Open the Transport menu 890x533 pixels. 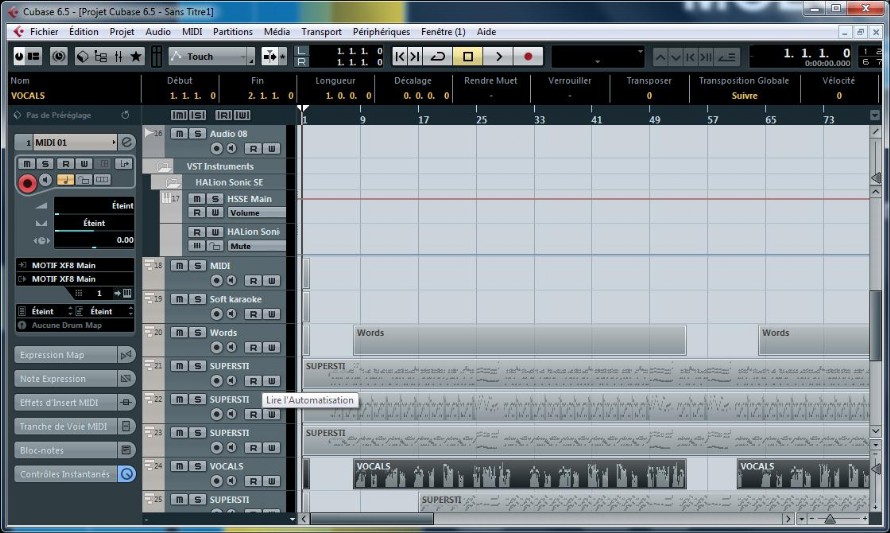[321, 32]
